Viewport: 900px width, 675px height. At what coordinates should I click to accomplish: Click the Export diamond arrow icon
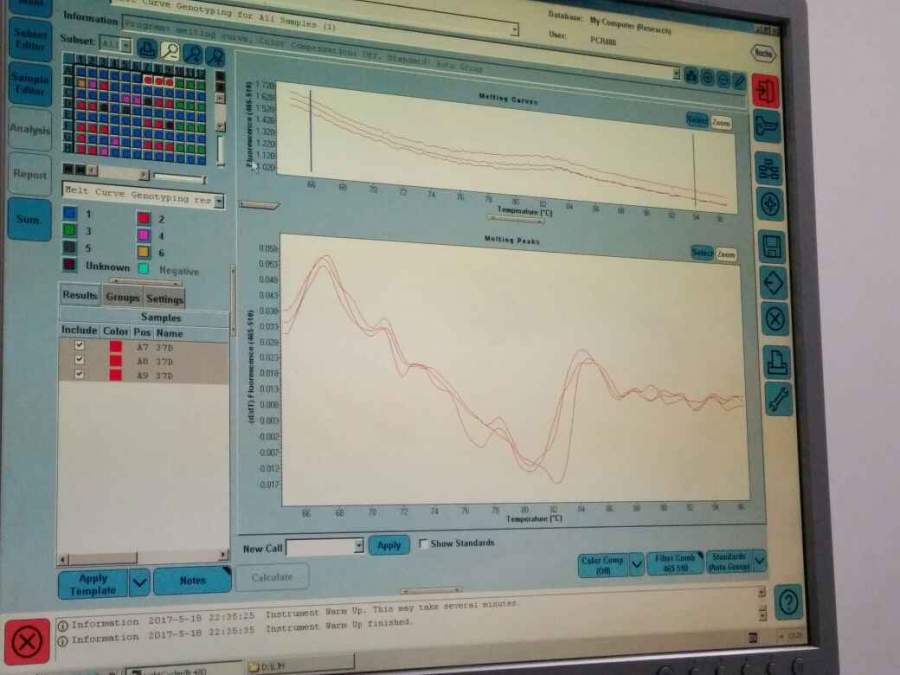coord(773,283)
